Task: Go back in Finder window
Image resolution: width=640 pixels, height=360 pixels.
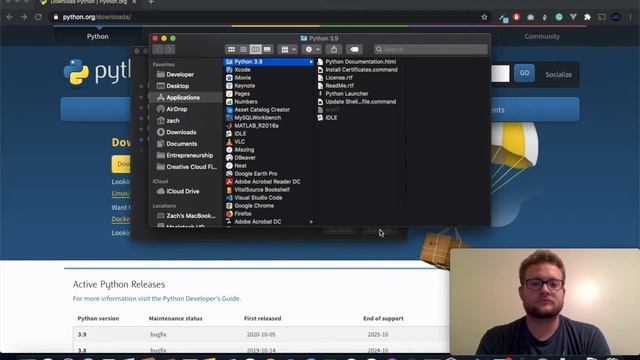Action: coord(158,49)
